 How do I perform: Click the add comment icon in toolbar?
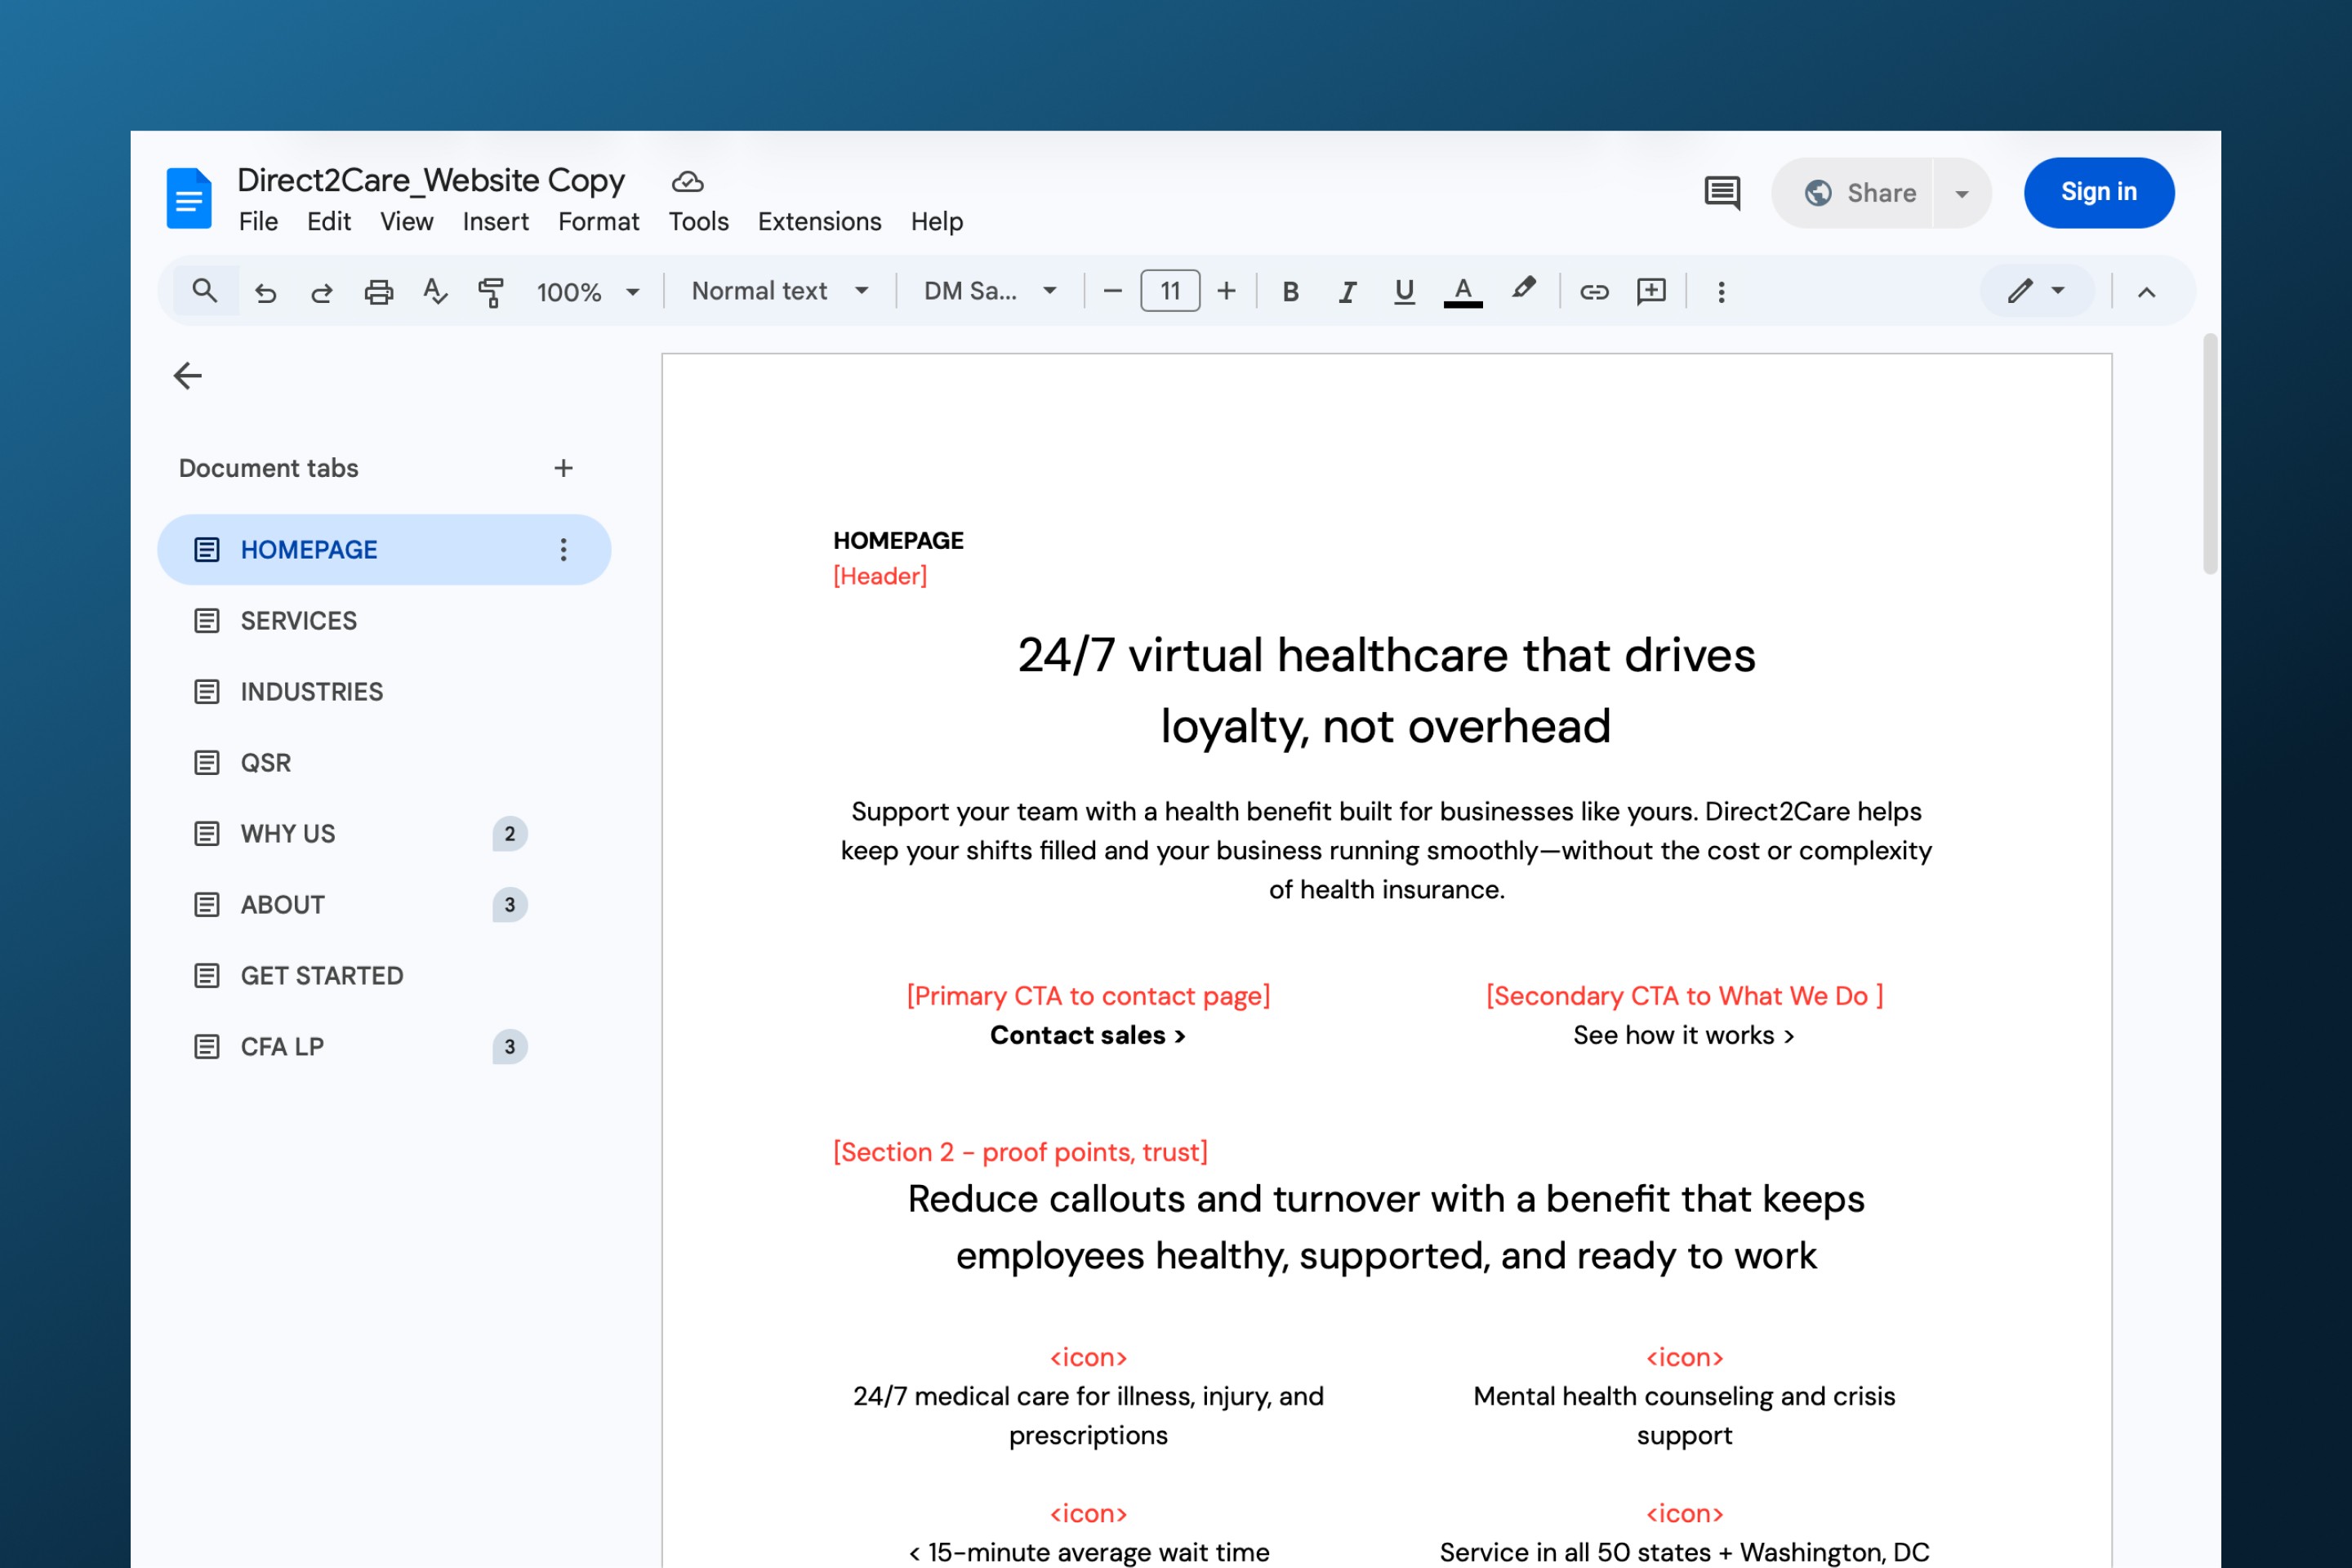click(1651, 292)
